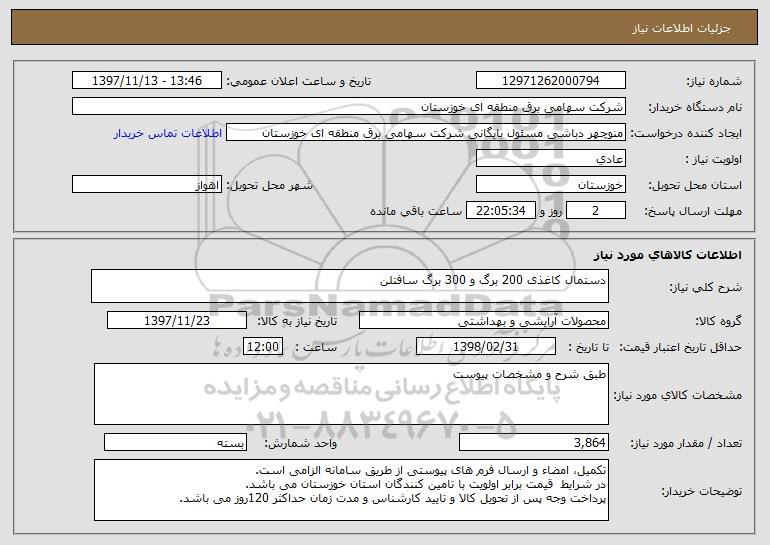Click the buyer notes text area

coord(351,490)
